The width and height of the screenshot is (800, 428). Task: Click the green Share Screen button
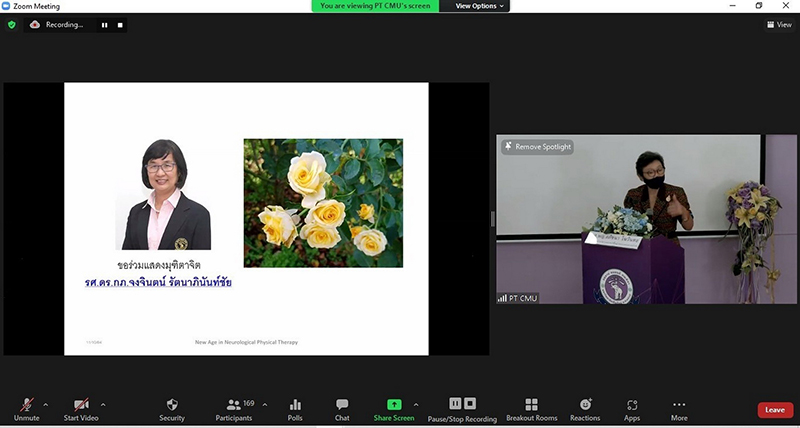[x=394, y=410]
